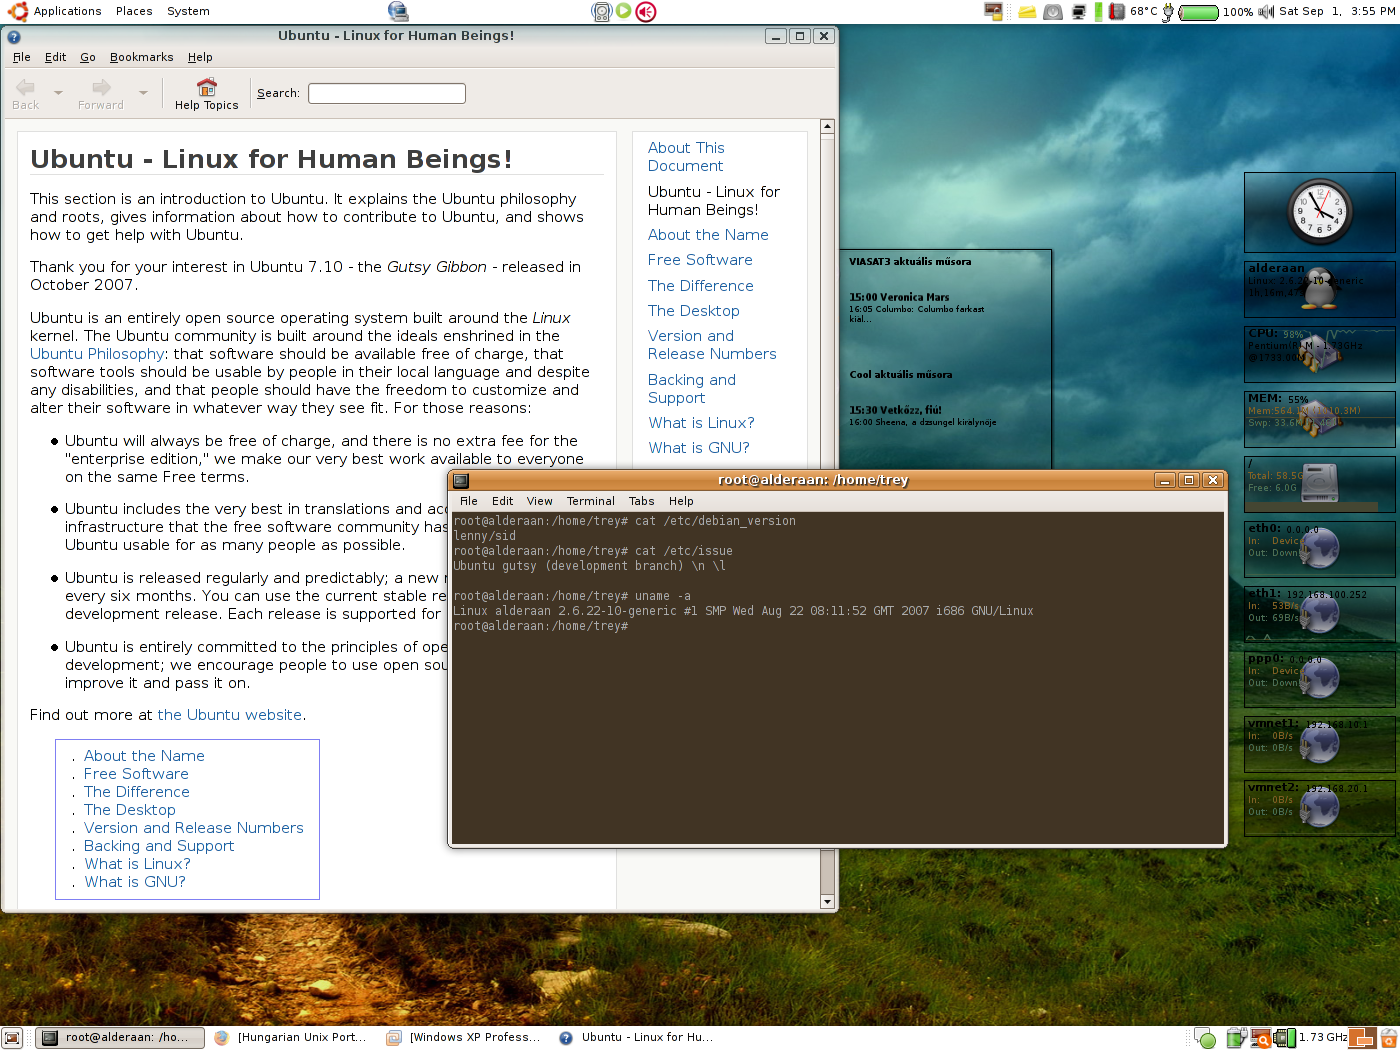1400x1050 pixels.
Task: Click the network globe launcher in top panel
Action: 398,11
